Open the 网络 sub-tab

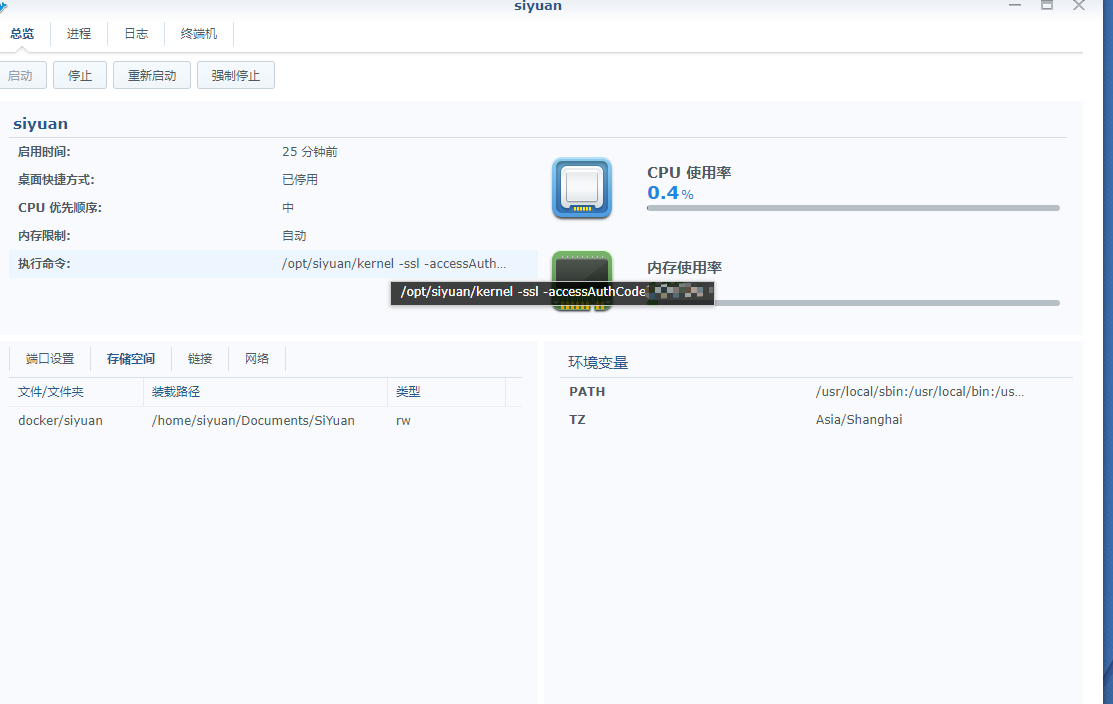pyautogui.click(x=257, y=359)
